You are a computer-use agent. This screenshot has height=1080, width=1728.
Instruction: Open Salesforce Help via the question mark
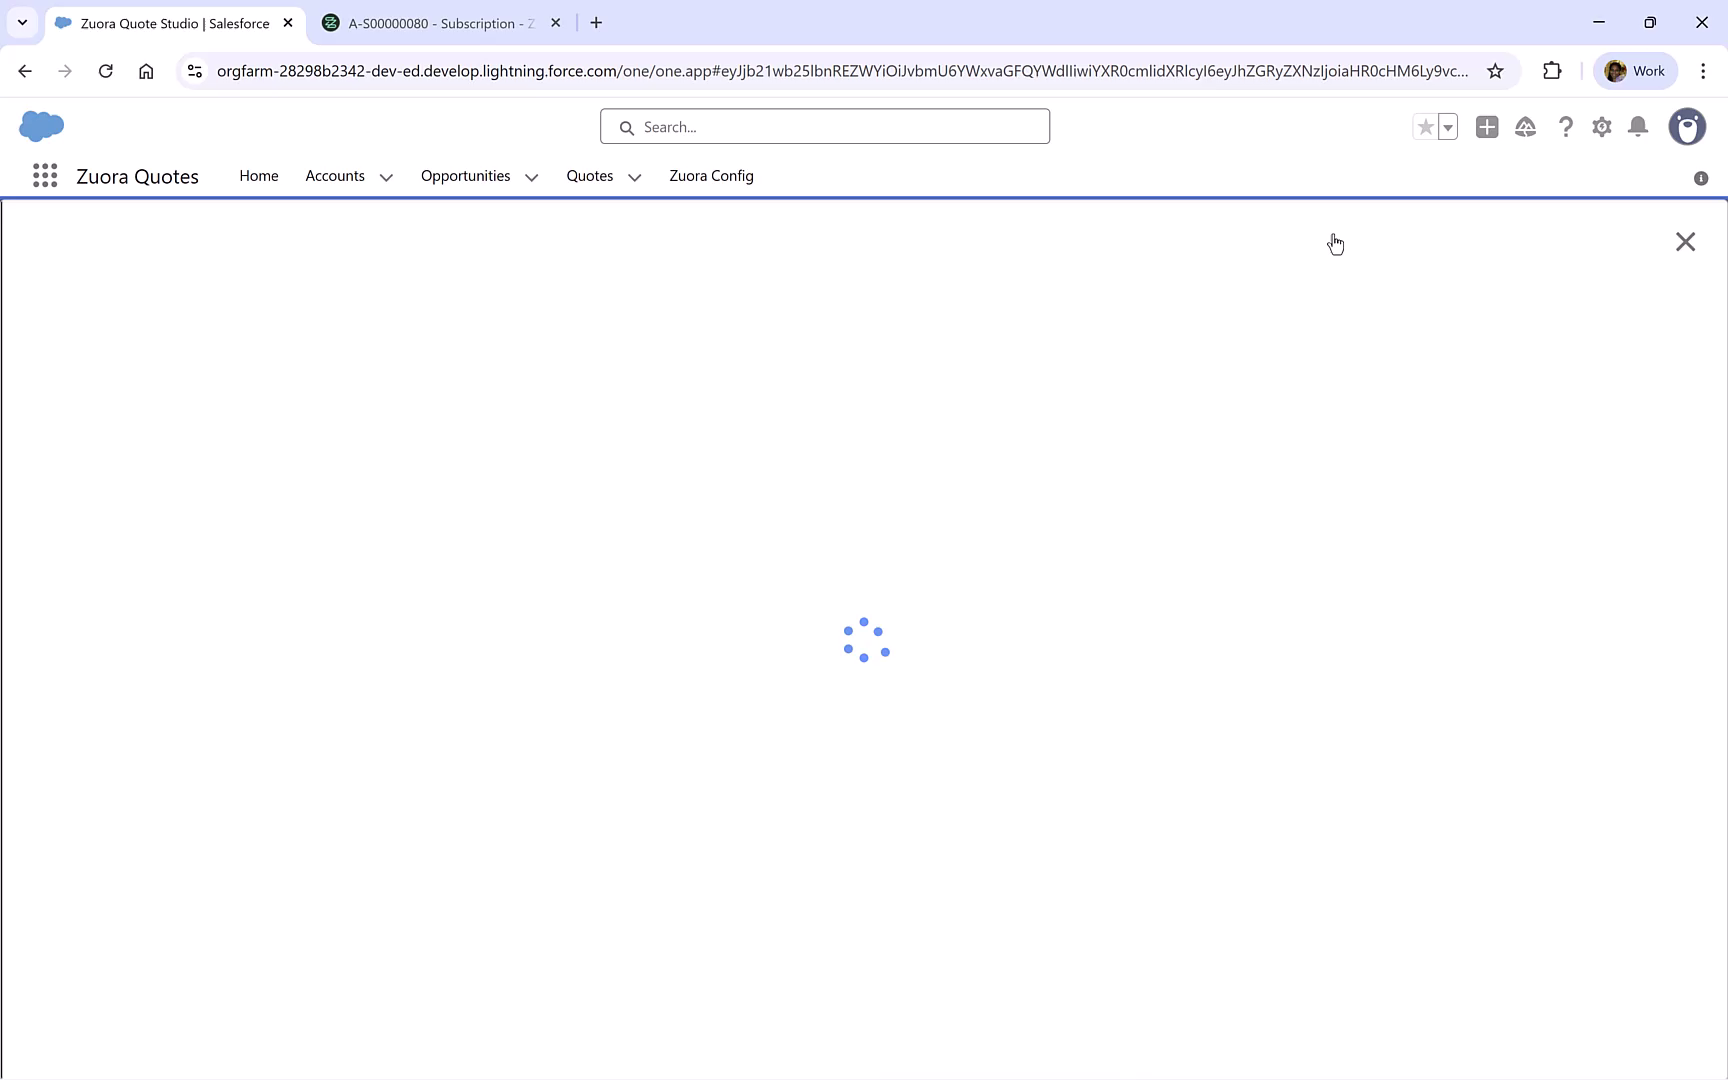1565,127
